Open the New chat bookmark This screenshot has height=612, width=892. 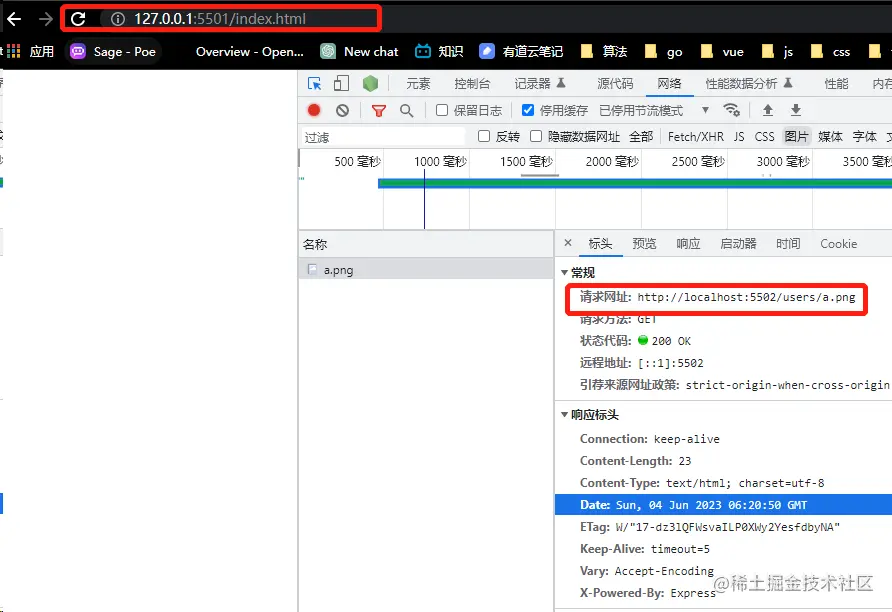pos(360,52)
